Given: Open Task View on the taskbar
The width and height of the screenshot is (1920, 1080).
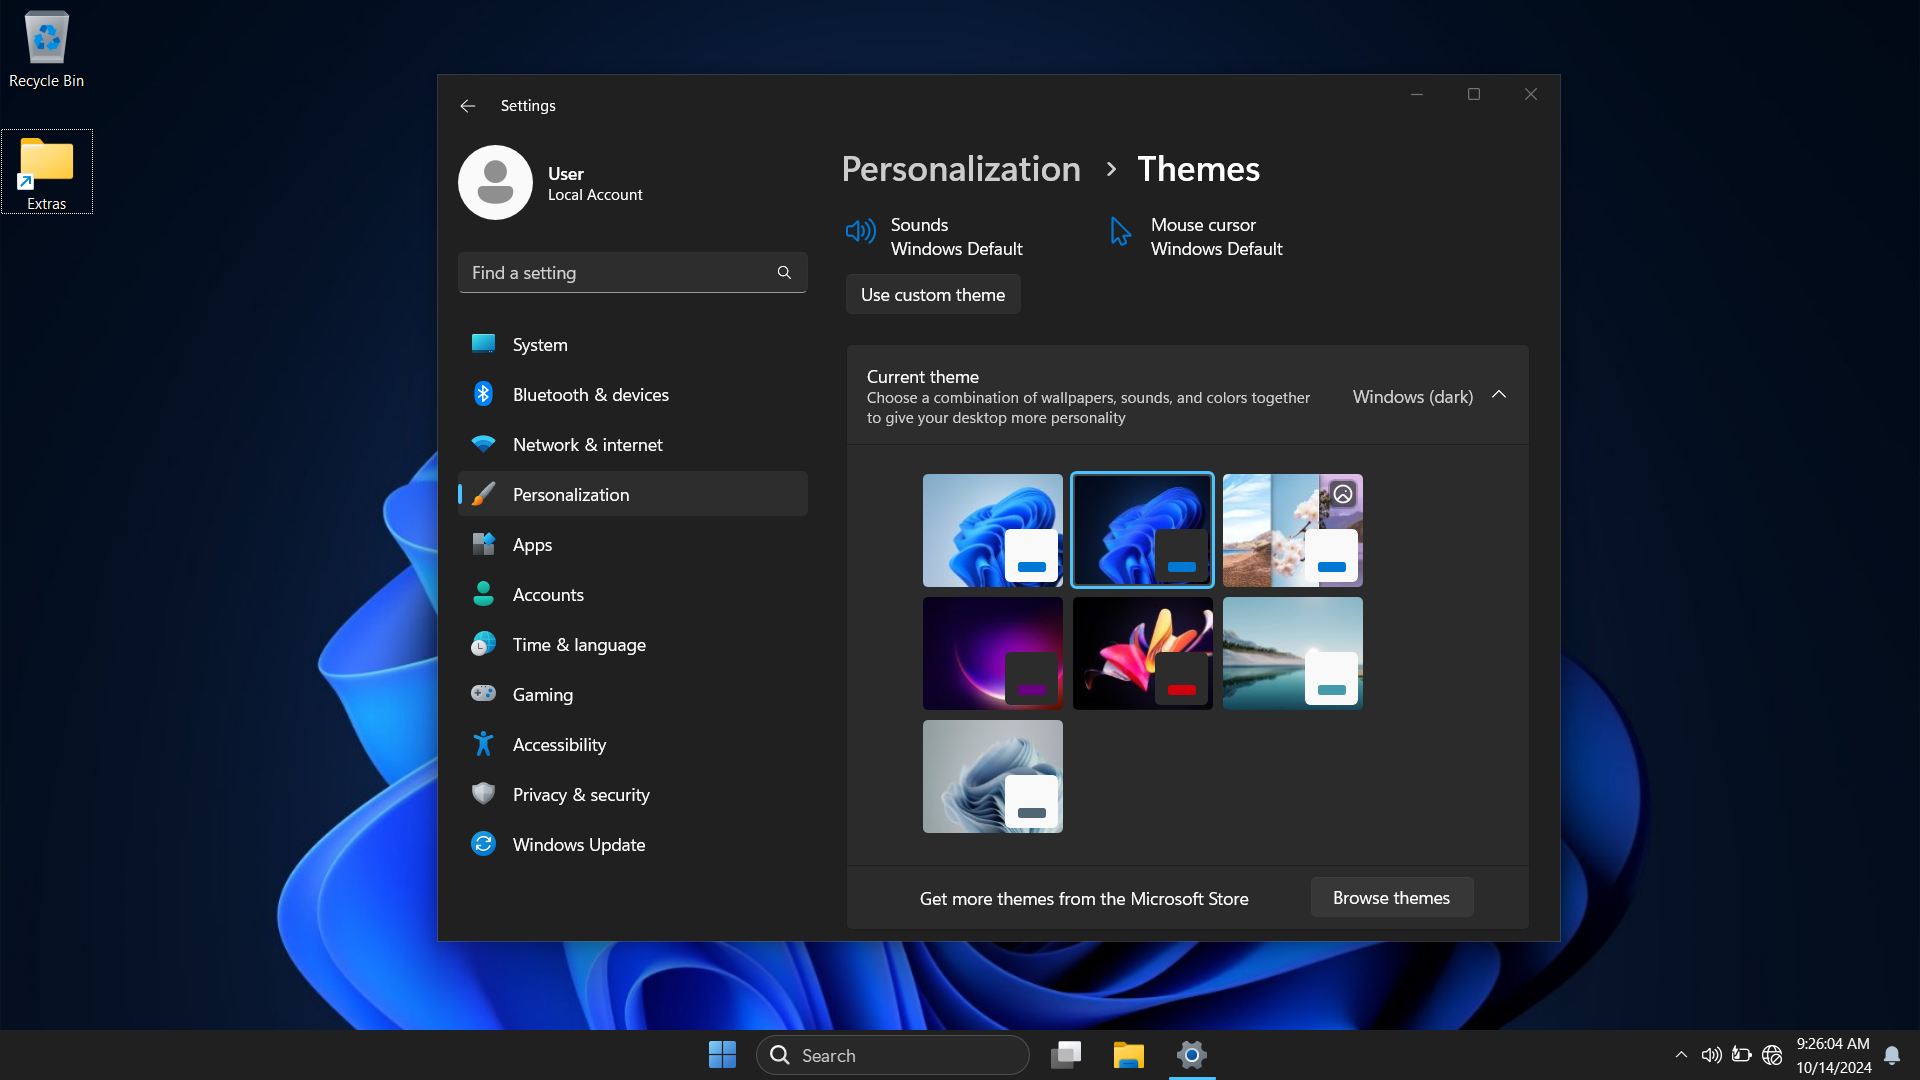Looking at the screenshot, I should pos(1066,1055).
